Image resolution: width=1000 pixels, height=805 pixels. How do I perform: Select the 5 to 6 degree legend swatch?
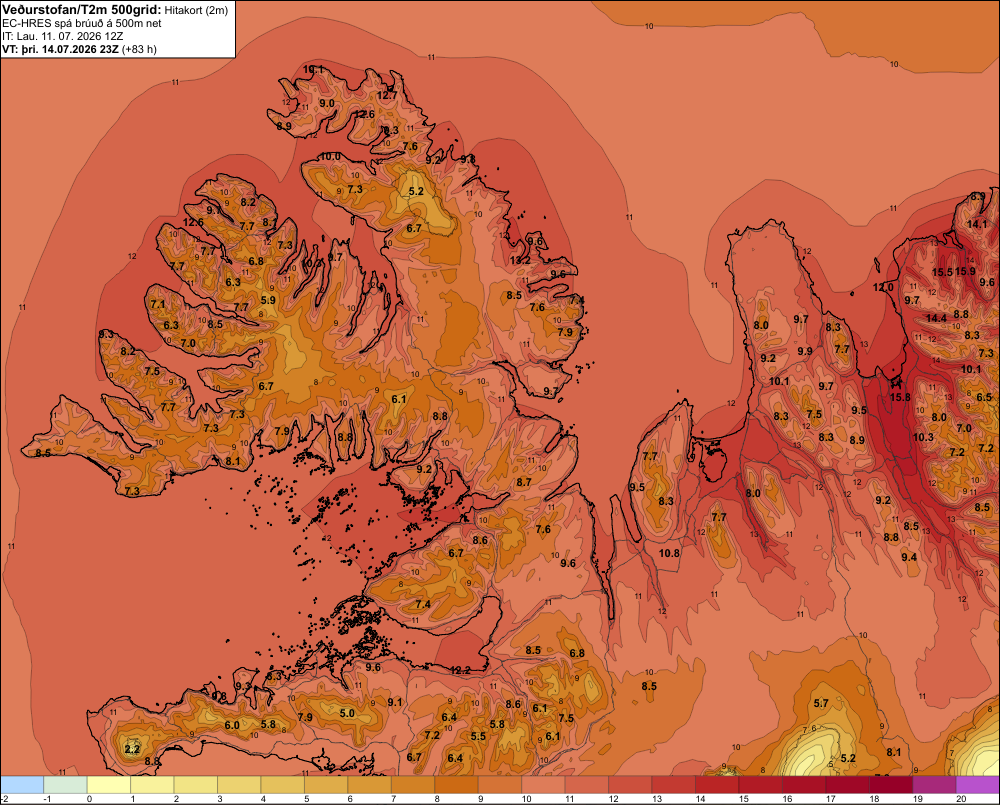(326, 784)
